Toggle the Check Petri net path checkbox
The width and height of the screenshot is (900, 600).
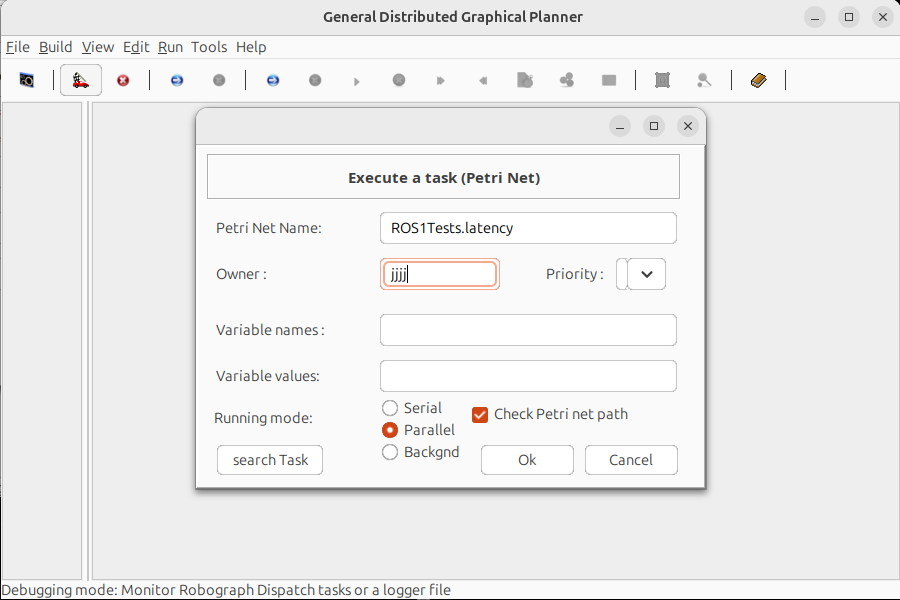tap(480, 415)
